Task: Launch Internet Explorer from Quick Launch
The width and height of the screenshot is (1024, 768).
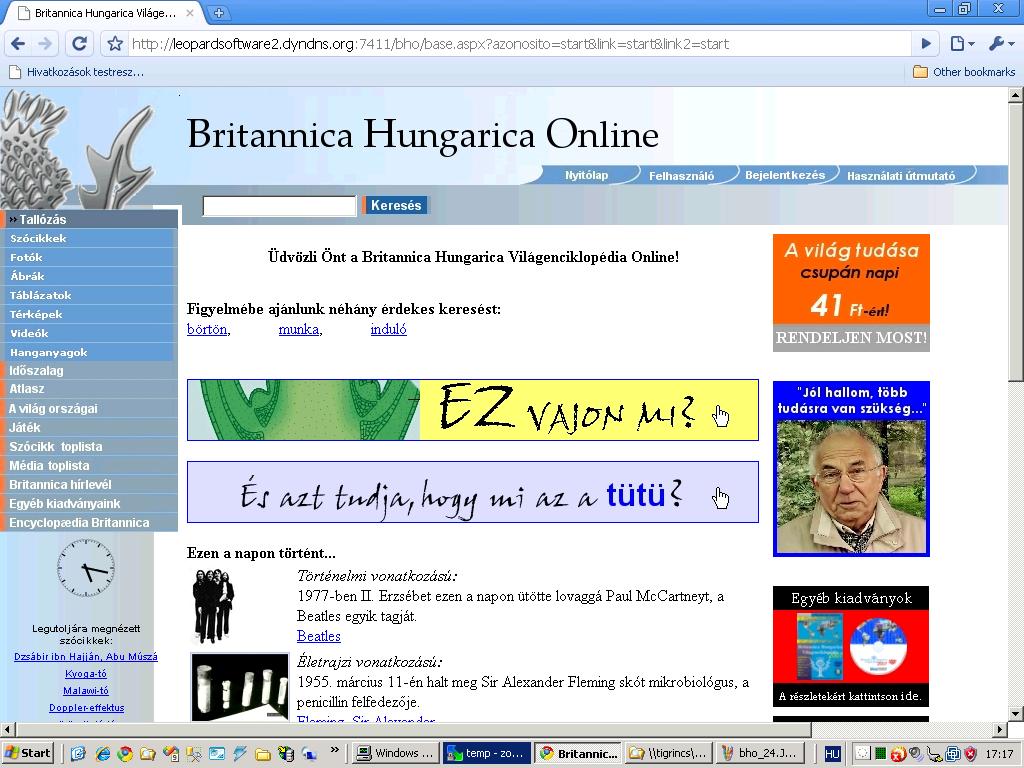Action: 103,754
